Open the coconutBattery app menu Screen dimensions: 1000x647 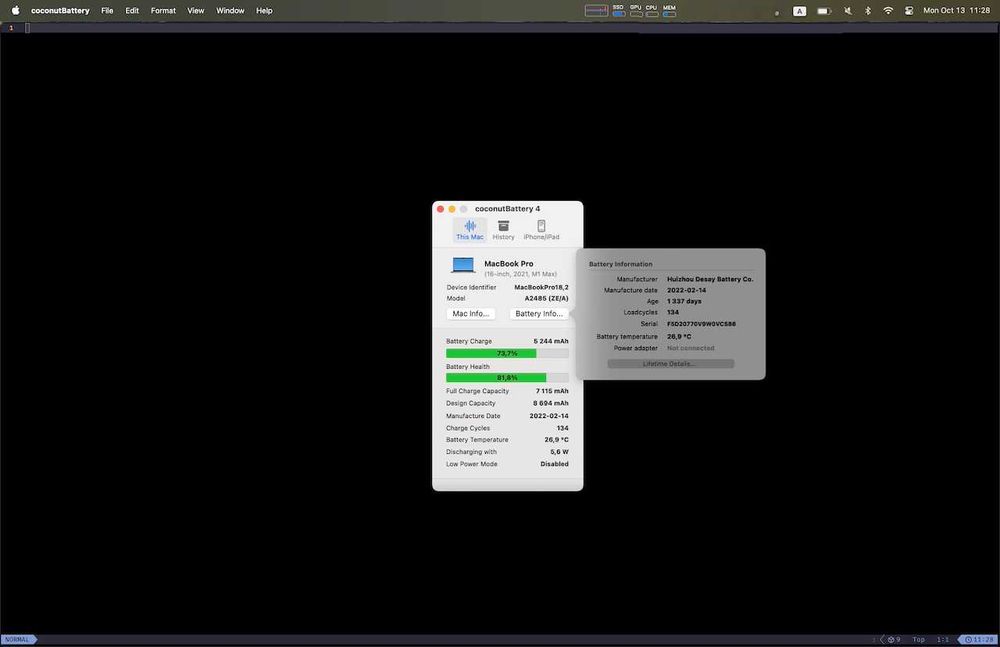click(x=60, y=10)
